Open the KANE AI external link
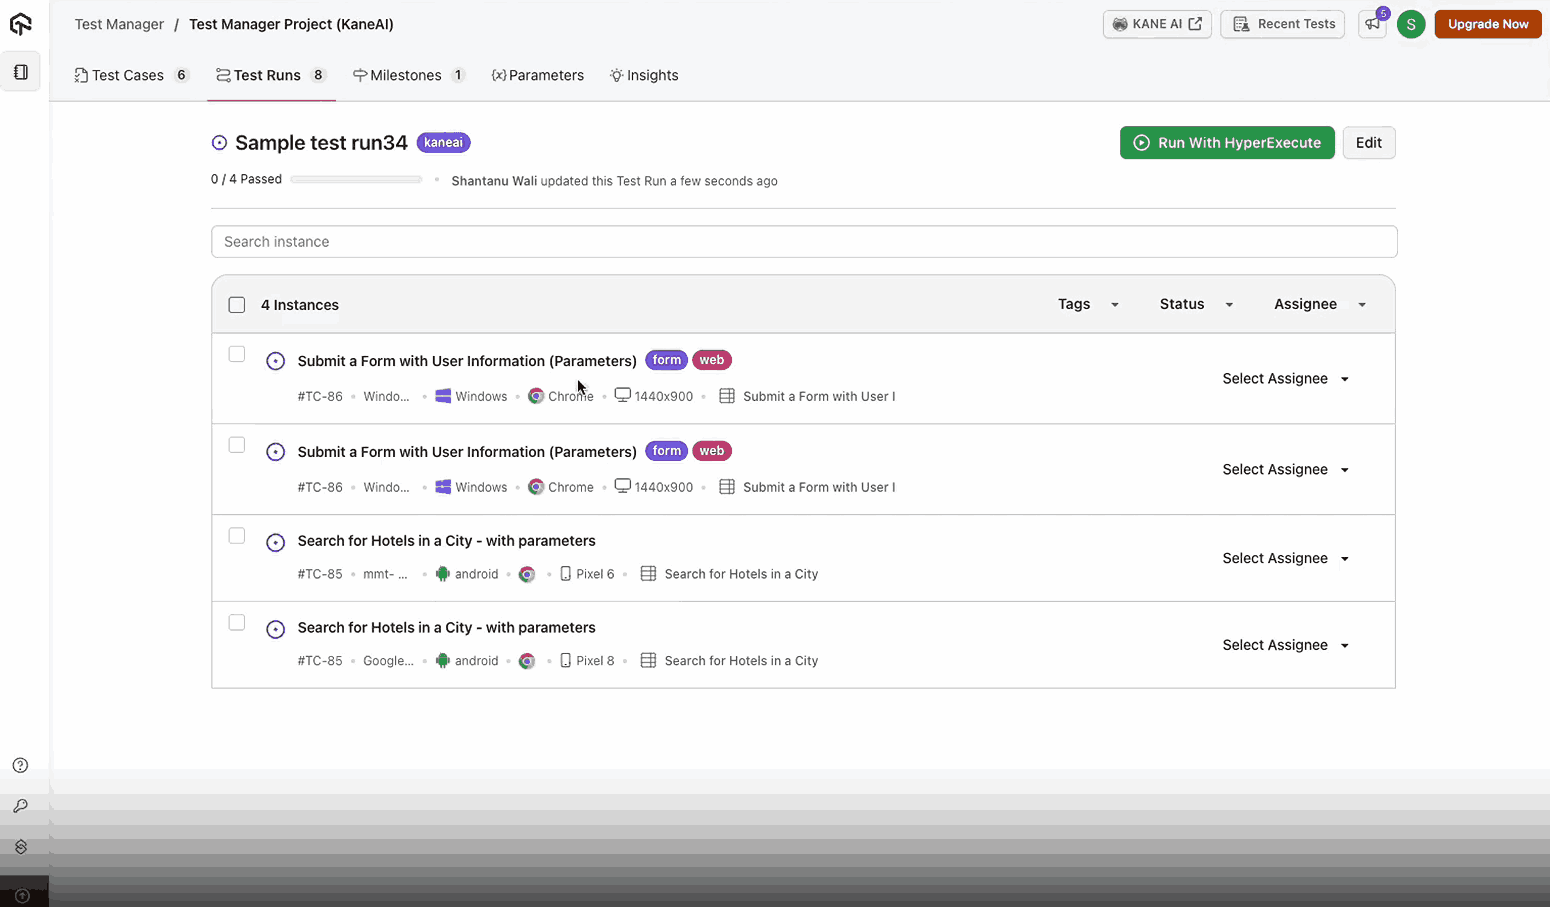This screenshot has height=907, width=1550. [1156, 24]
